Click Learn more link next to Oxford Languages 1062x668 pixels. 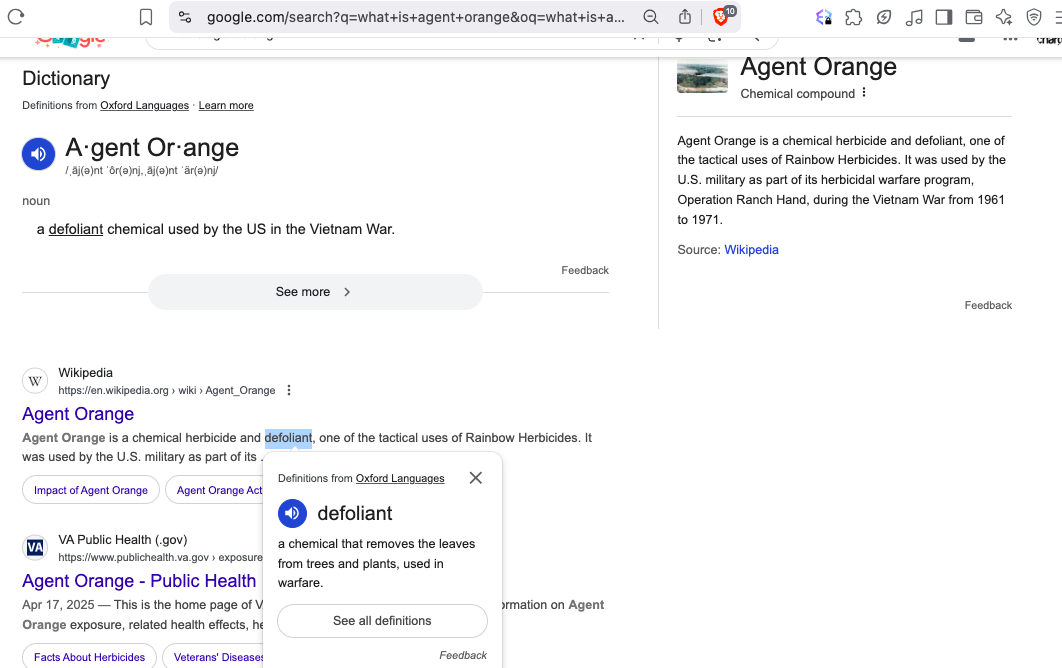click(x=226, y=105)
